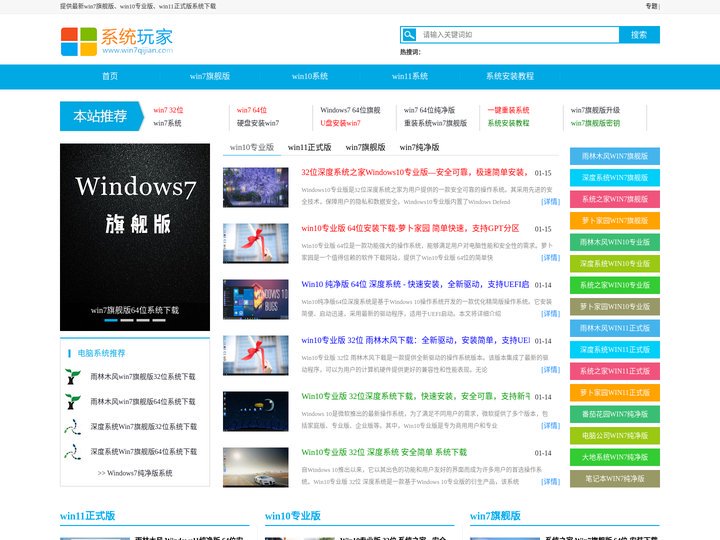Open the >> Windows7纯净版系统 link
The width and height of the screenshot is (720, 540).
(135, 473)
